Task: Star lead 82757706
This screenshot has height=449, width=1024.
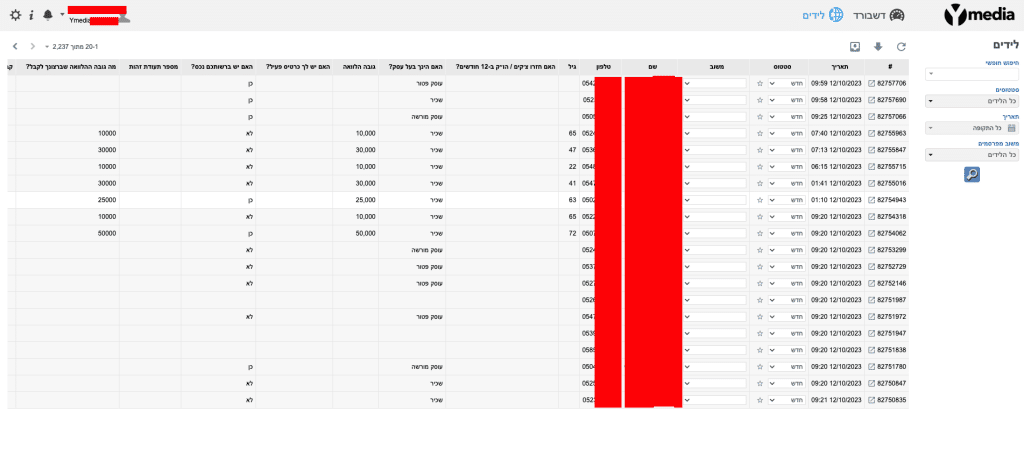Action: (760, 84)
